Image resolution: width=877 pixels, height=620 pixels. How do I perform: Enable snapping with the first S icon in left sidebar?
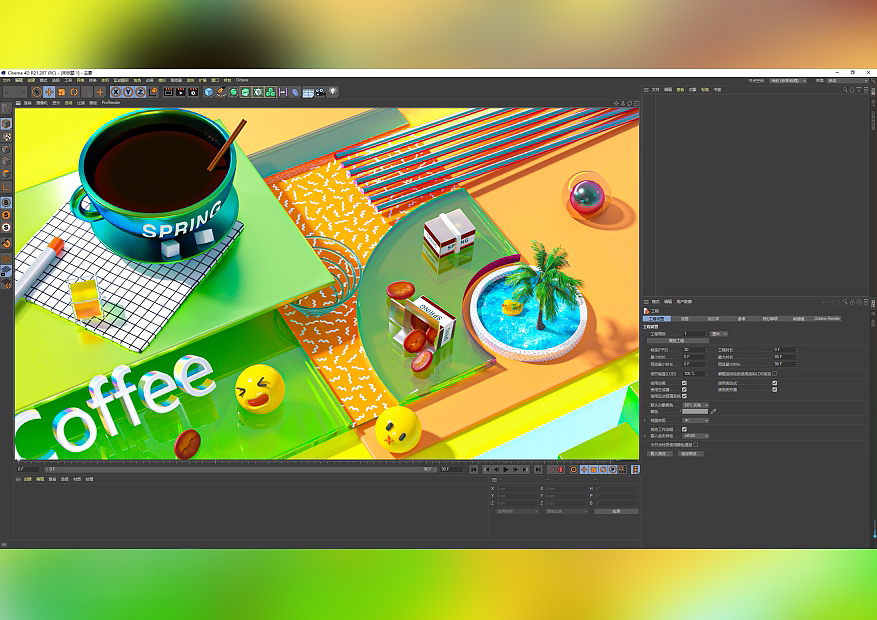(x=6, y=202)
